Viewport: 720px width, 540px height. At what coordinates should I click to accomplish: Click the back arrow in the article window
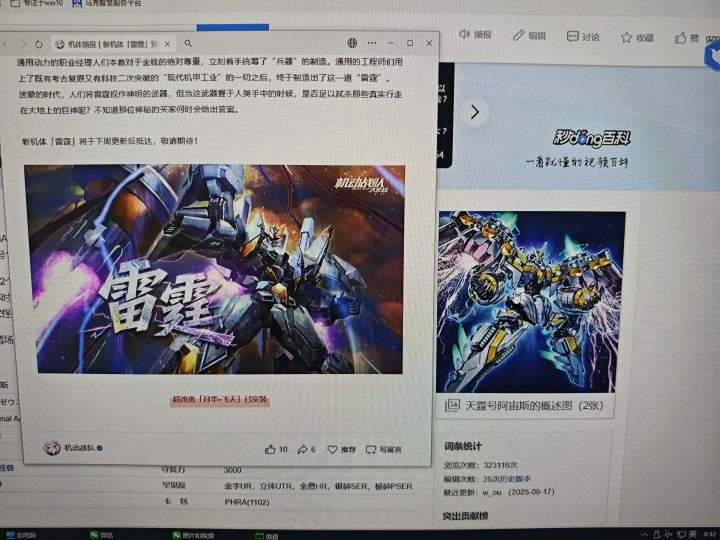[6, 44]
